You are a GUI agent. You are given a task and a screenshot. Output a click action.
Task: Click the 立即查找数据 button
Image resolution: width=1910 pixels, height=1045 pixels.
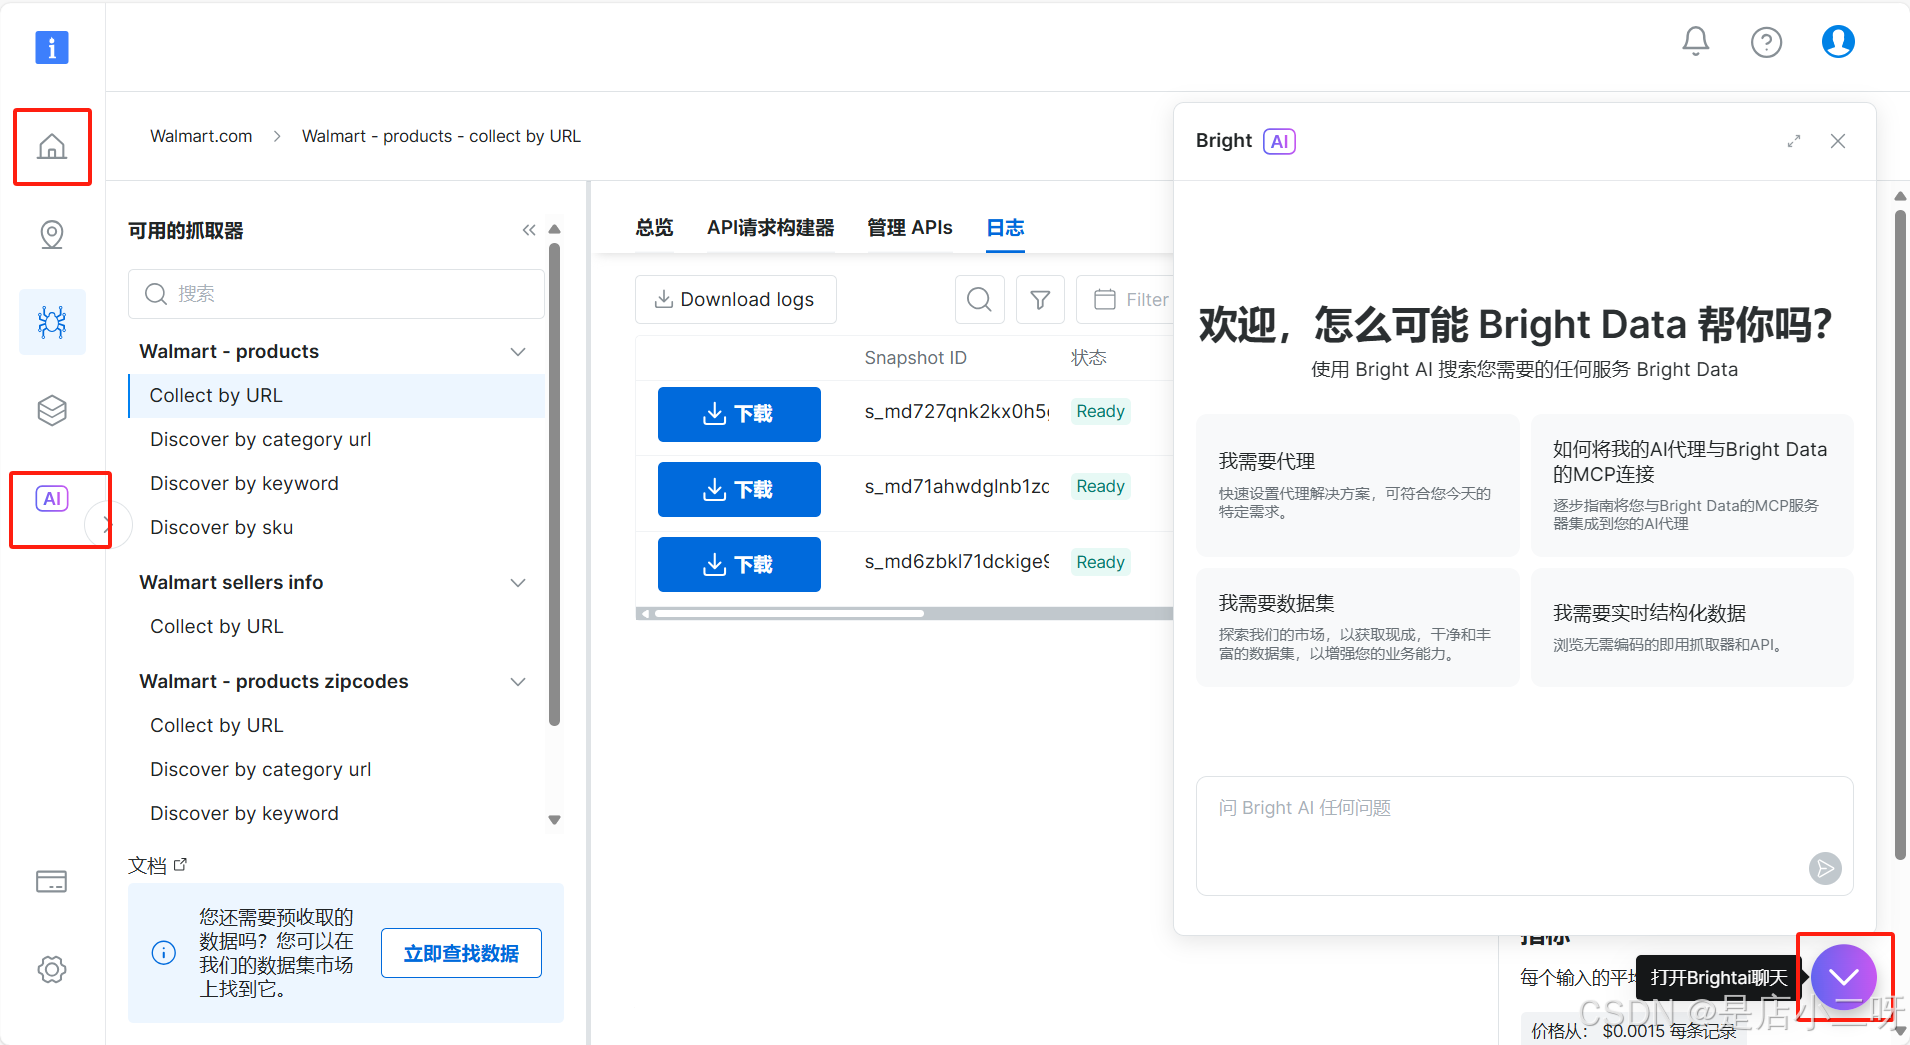point(461,953)
